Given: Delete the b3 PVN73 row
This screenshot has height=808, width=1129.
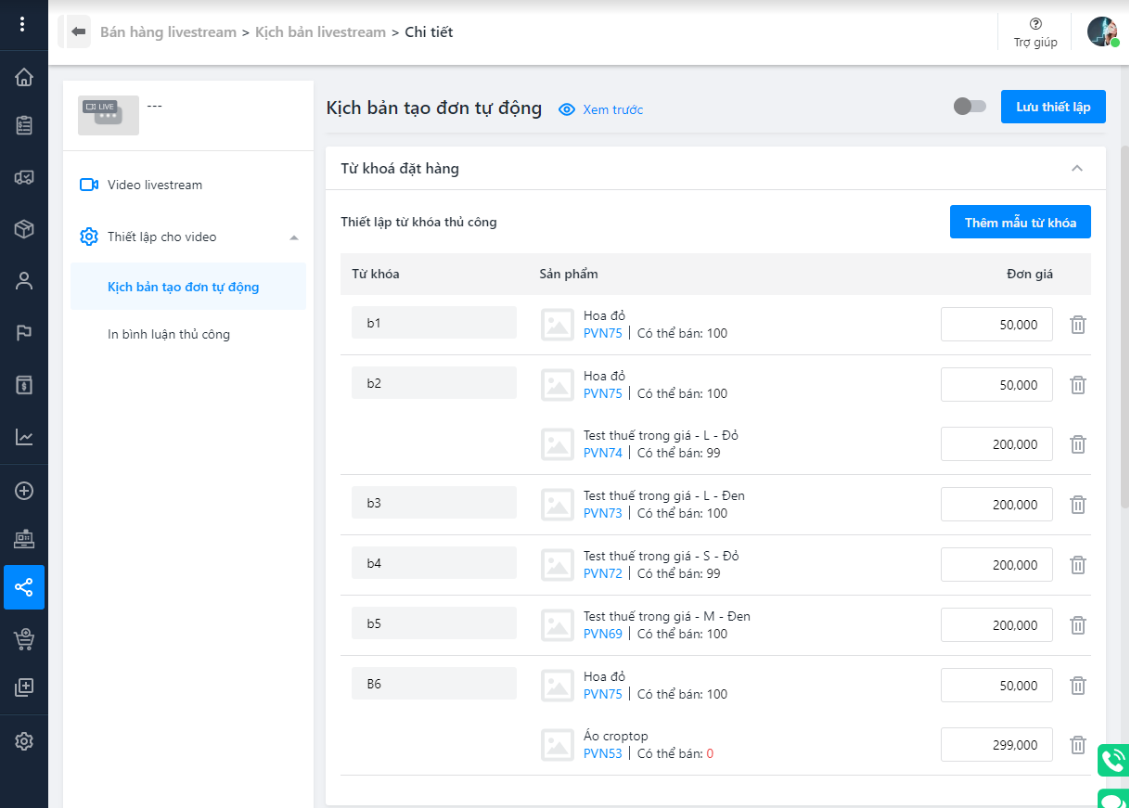Looking at the screenshot, I should (x=1077, y=505).
